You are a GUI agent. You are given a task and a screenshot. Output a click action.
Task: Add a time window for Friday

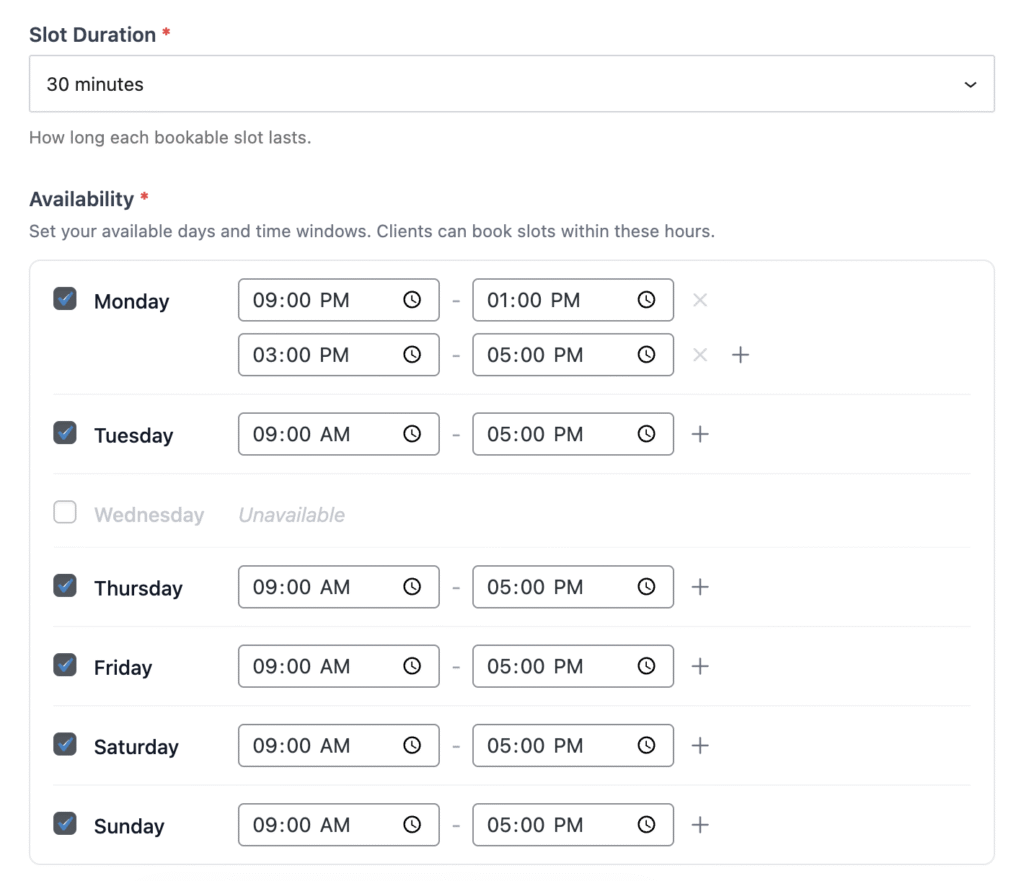700,666
